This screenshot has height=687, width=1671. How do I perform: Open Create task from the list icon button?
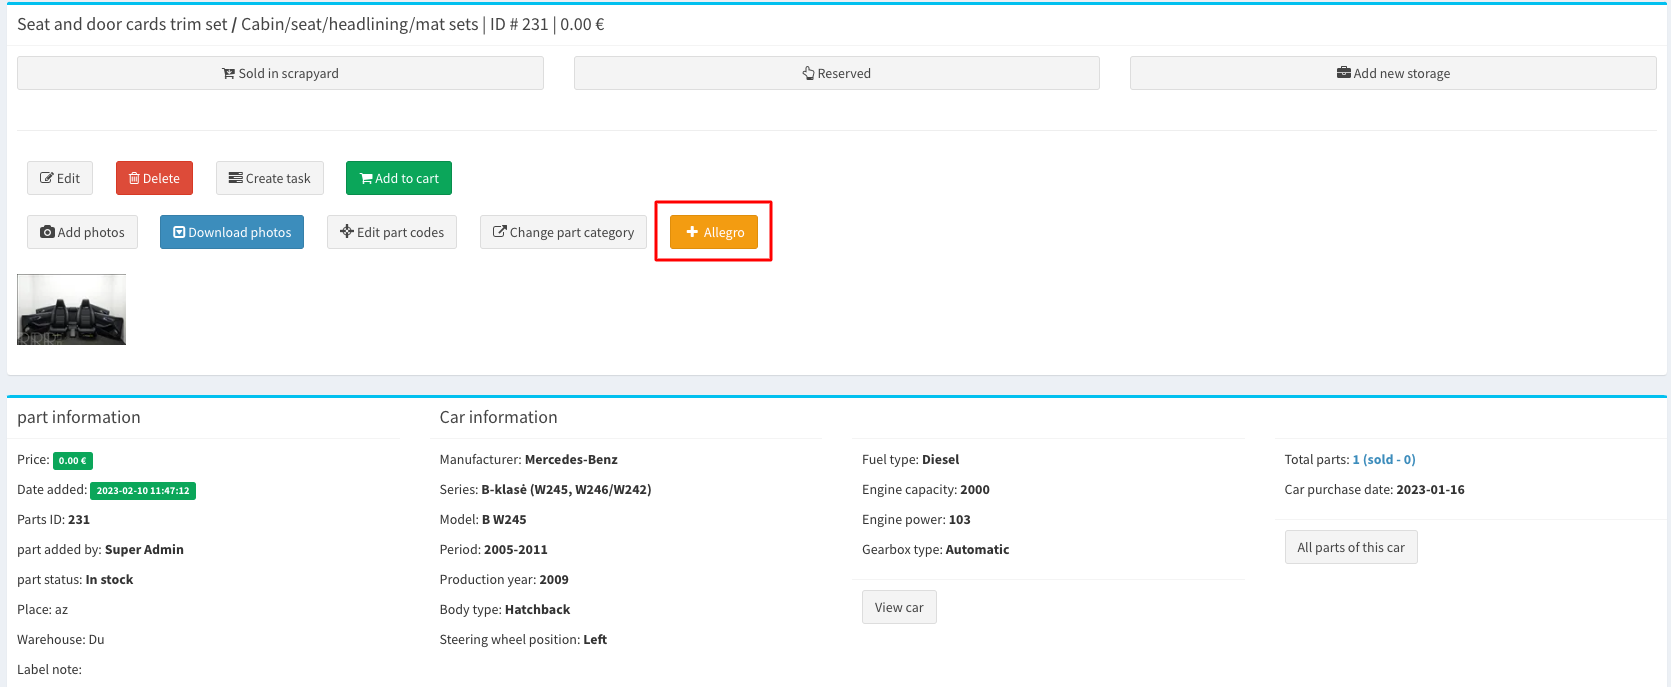(269, 178)
